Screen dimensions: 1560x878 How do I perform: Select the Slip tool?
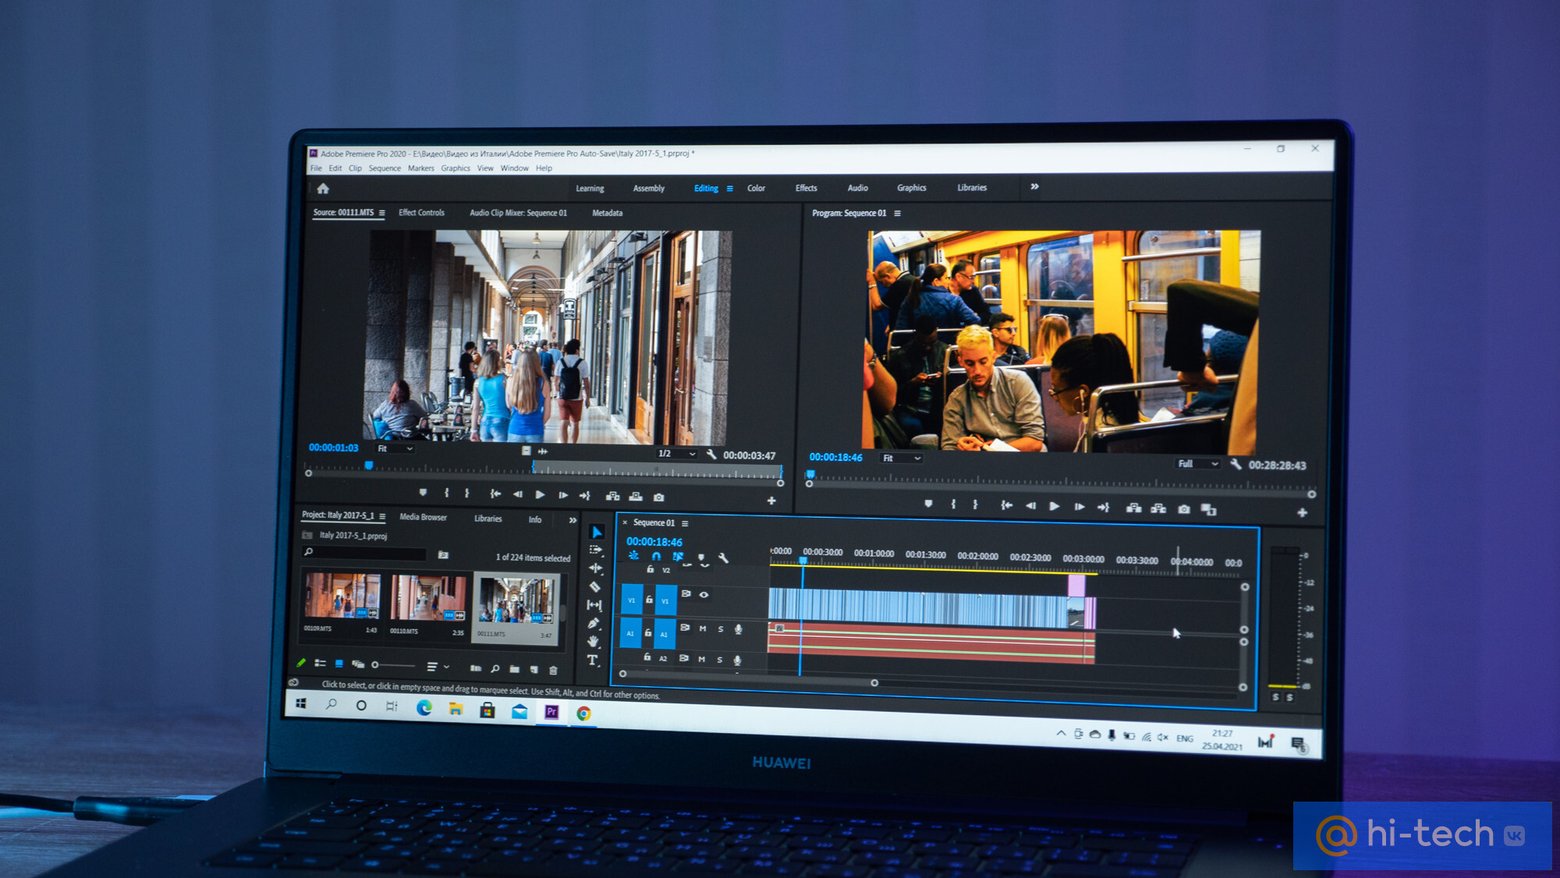594,604
